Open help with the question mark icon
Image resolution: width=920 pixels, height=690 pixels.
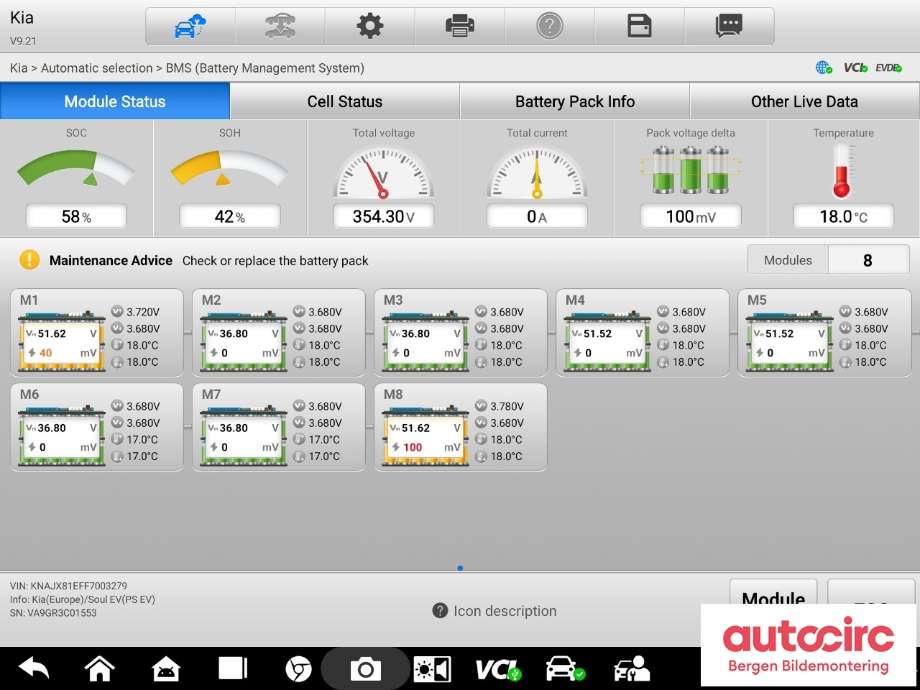click(x=550, y=26)
